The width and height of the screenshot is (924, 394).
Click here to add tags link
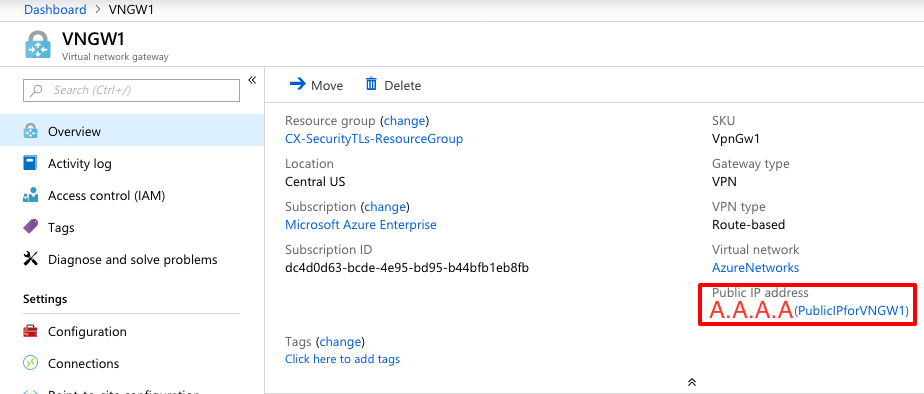point(342,359)
